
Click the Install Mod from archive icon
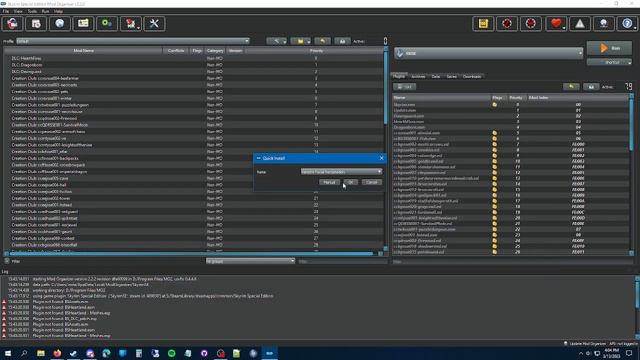click(36, 24)
